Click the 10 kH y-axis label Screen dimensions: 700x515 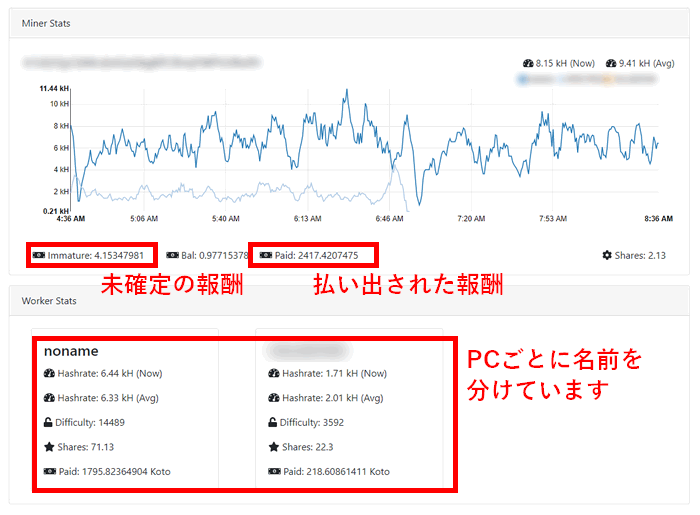(59, 104)
